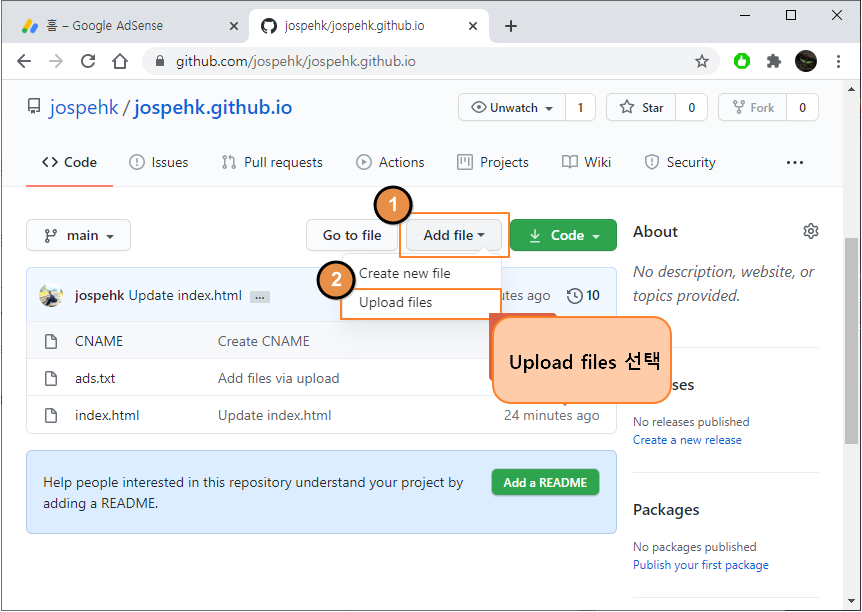Switch to the Issues tab
Viewport: 862px width, 612px height.
[158, 162]
